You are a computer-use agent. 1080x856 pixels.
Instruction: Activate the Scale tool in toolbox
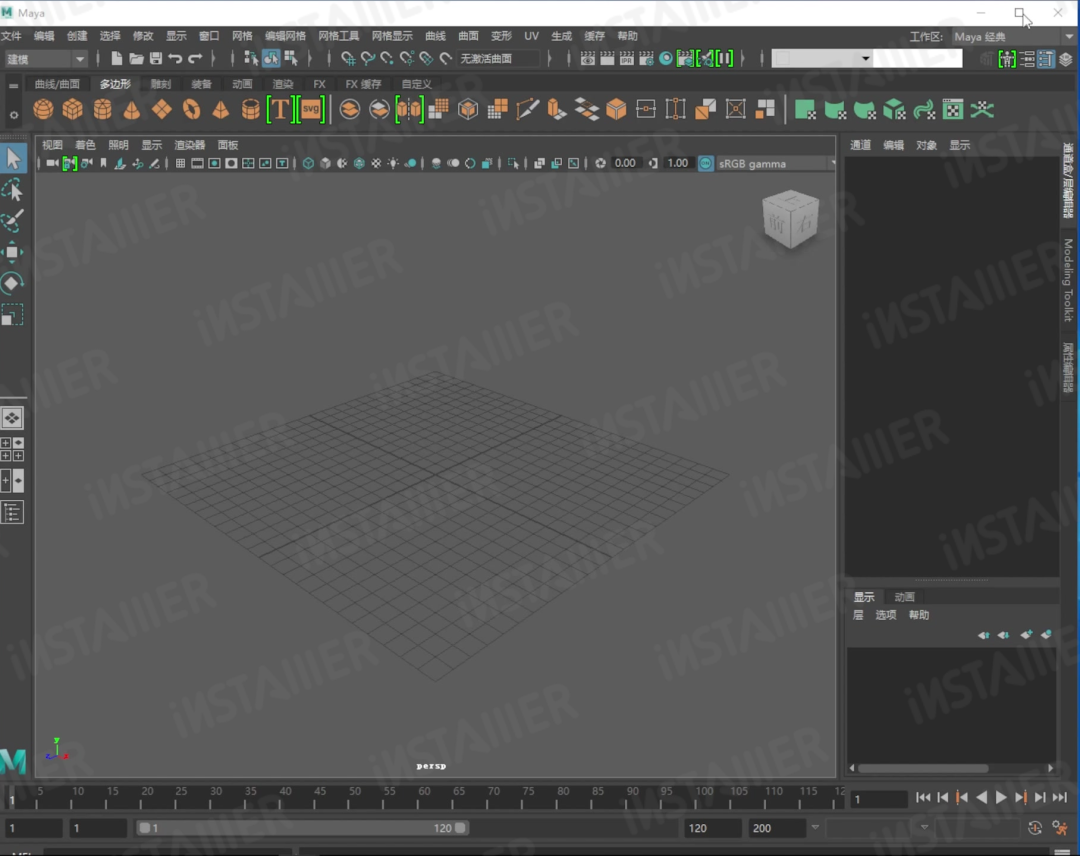click(x=12, y=315)
